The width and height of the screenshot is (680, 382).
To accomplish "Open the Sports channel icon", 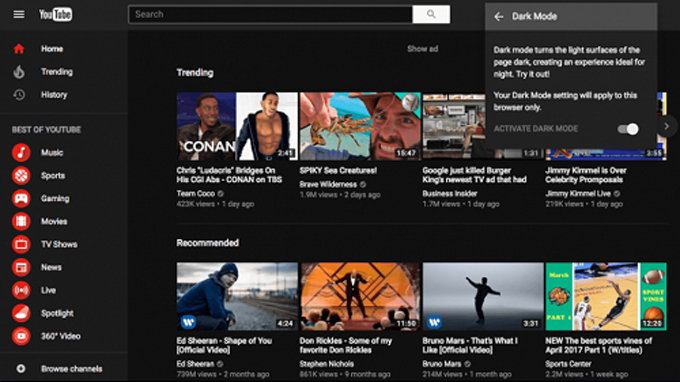I will click(x=21, y=176).
